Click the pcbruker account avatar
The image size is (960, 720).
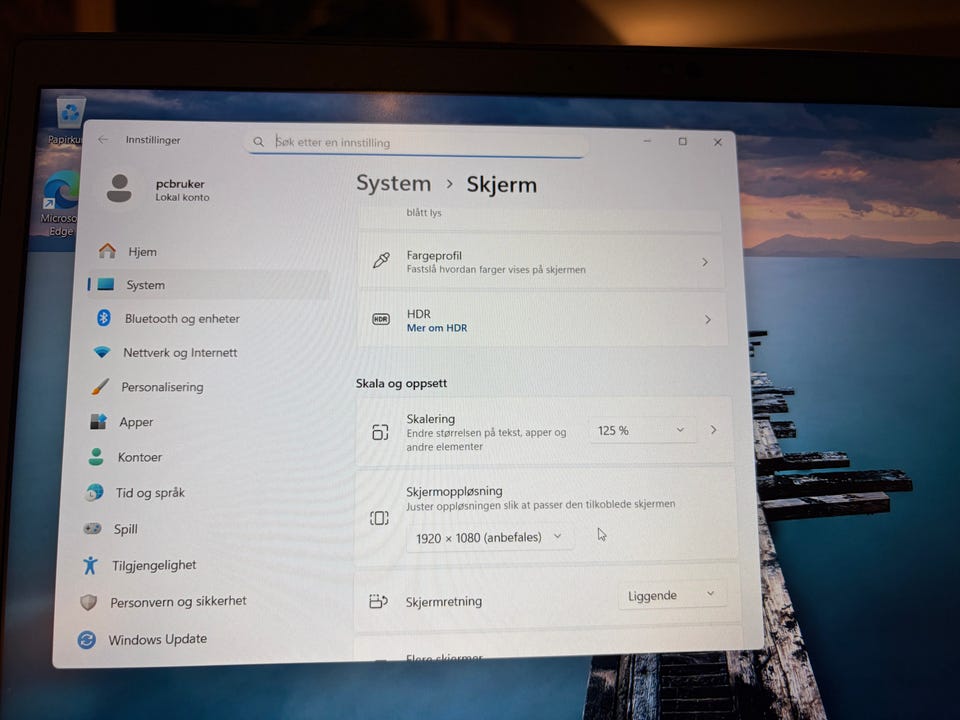click(119, 188)
